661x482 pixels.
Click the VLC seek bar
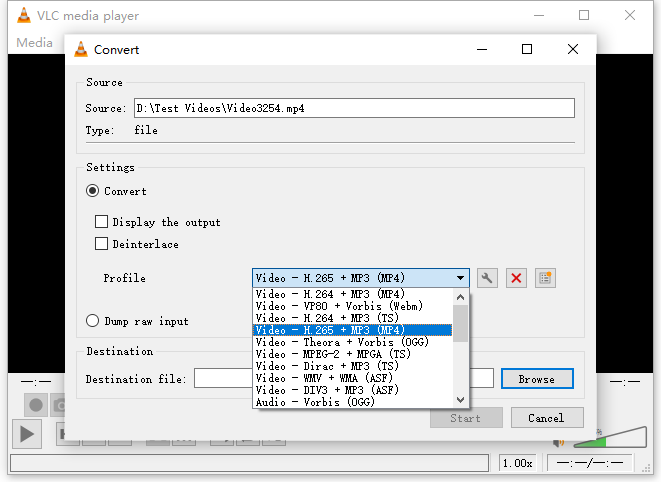tap(250, 463)
